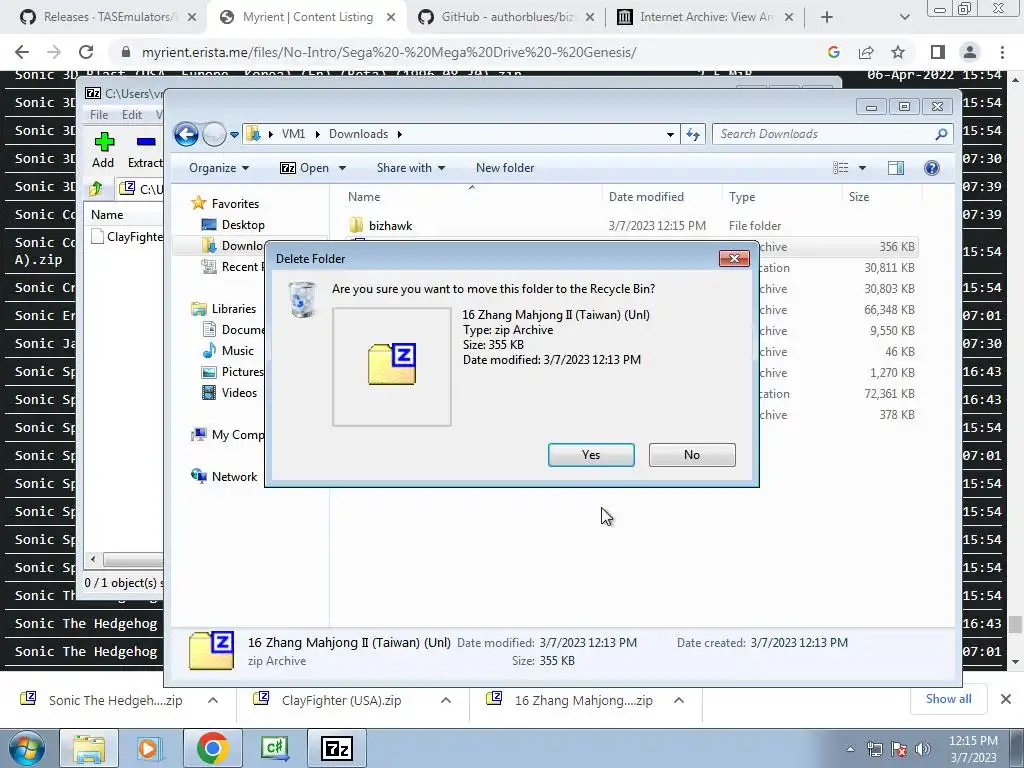Go up one folder in 7-Zip
The width and height of the screenshot is (1024, 768).
96,189
